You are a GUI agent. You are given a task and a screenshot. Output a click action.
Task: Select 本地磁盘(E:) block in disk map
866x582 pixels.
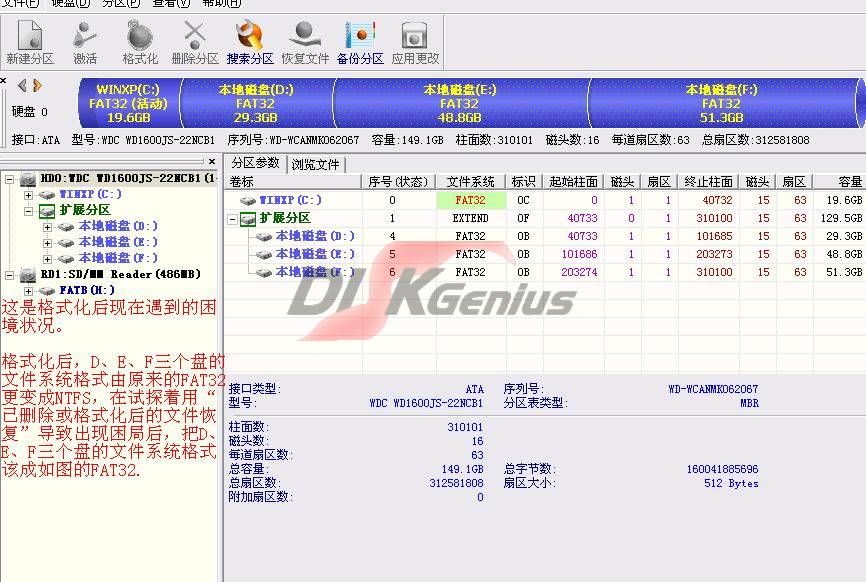coord(460,103)
